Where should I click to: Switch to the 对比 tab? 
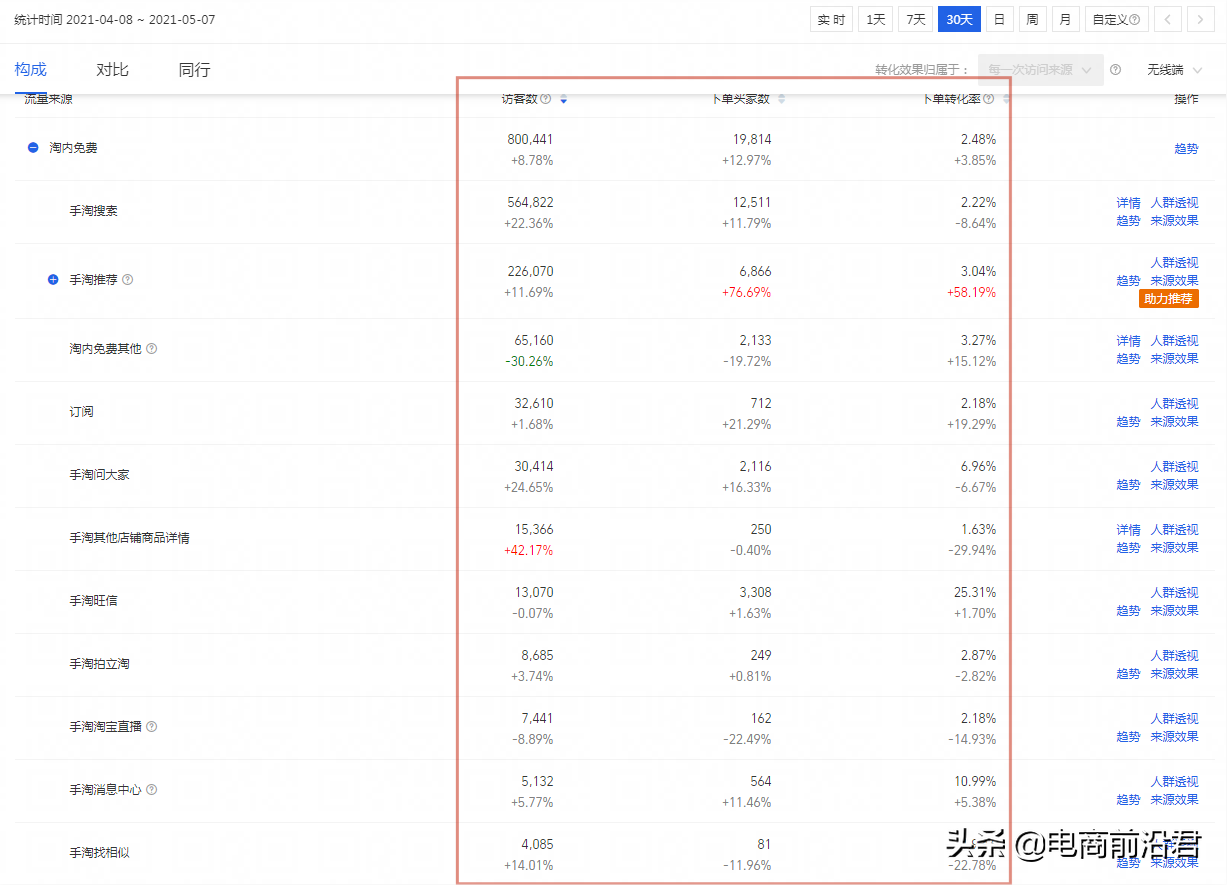pos(112,70)
